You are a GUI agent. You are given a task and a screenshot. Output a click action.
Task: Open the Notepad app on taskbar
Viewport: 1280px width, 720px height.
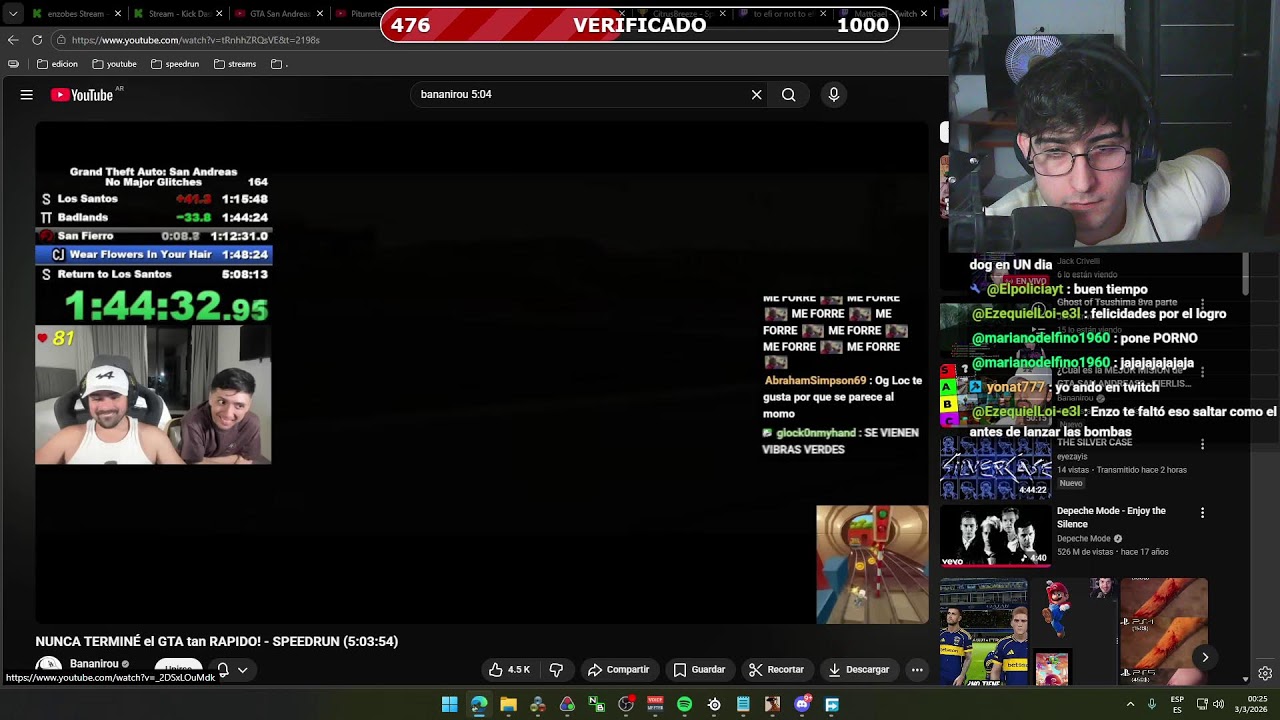743,705
